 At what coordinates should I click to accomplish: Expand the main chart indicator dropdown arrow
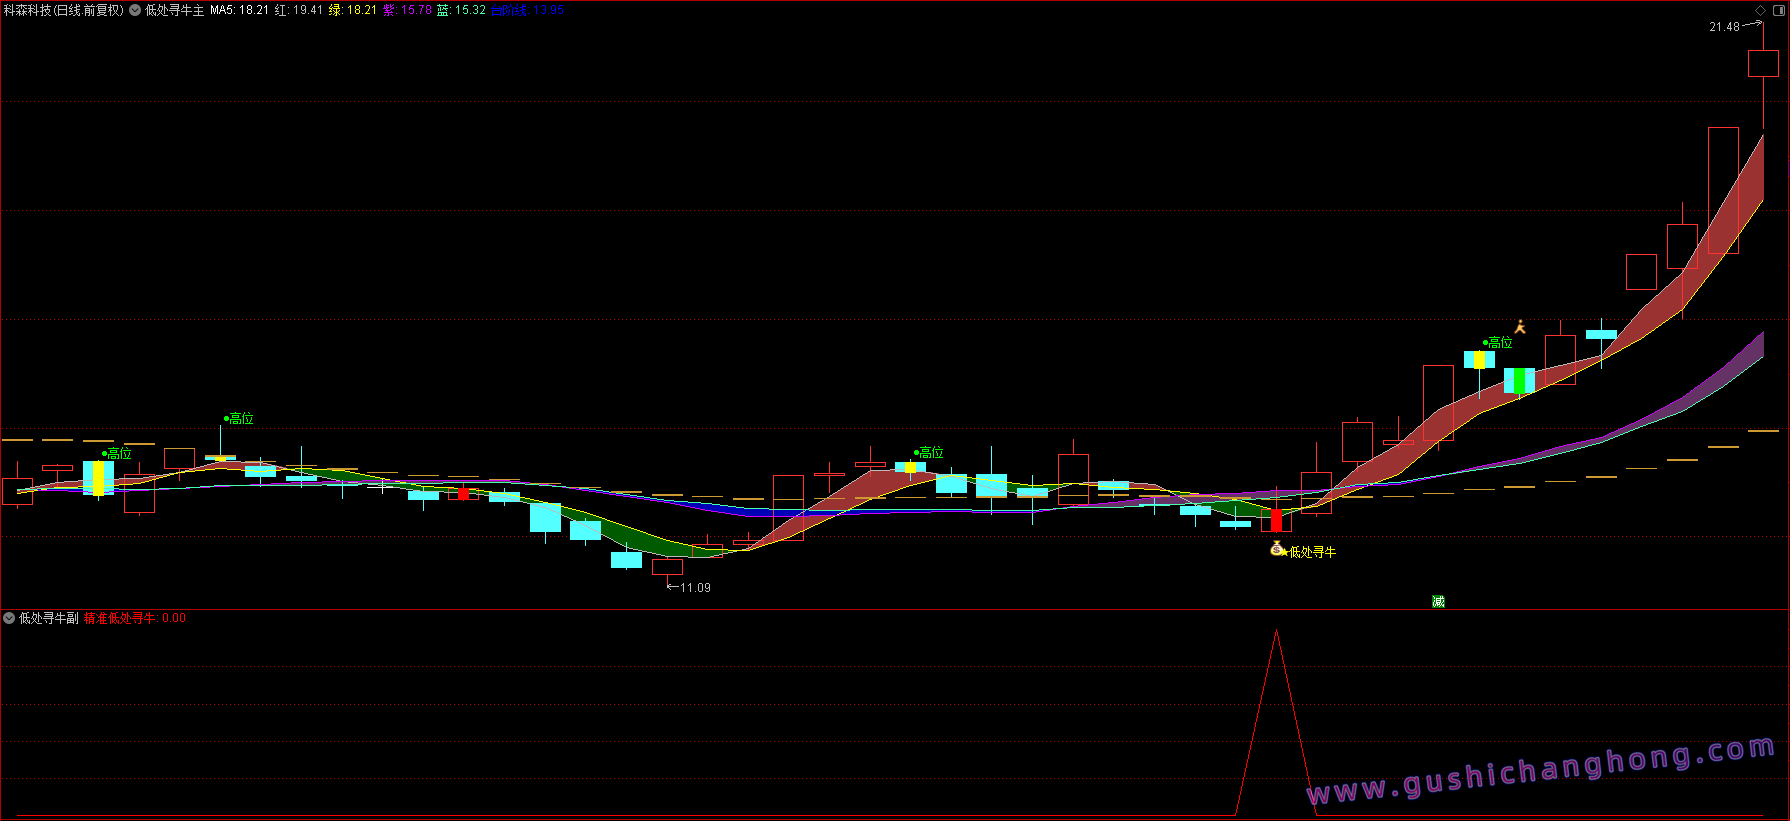click(135, 10)
